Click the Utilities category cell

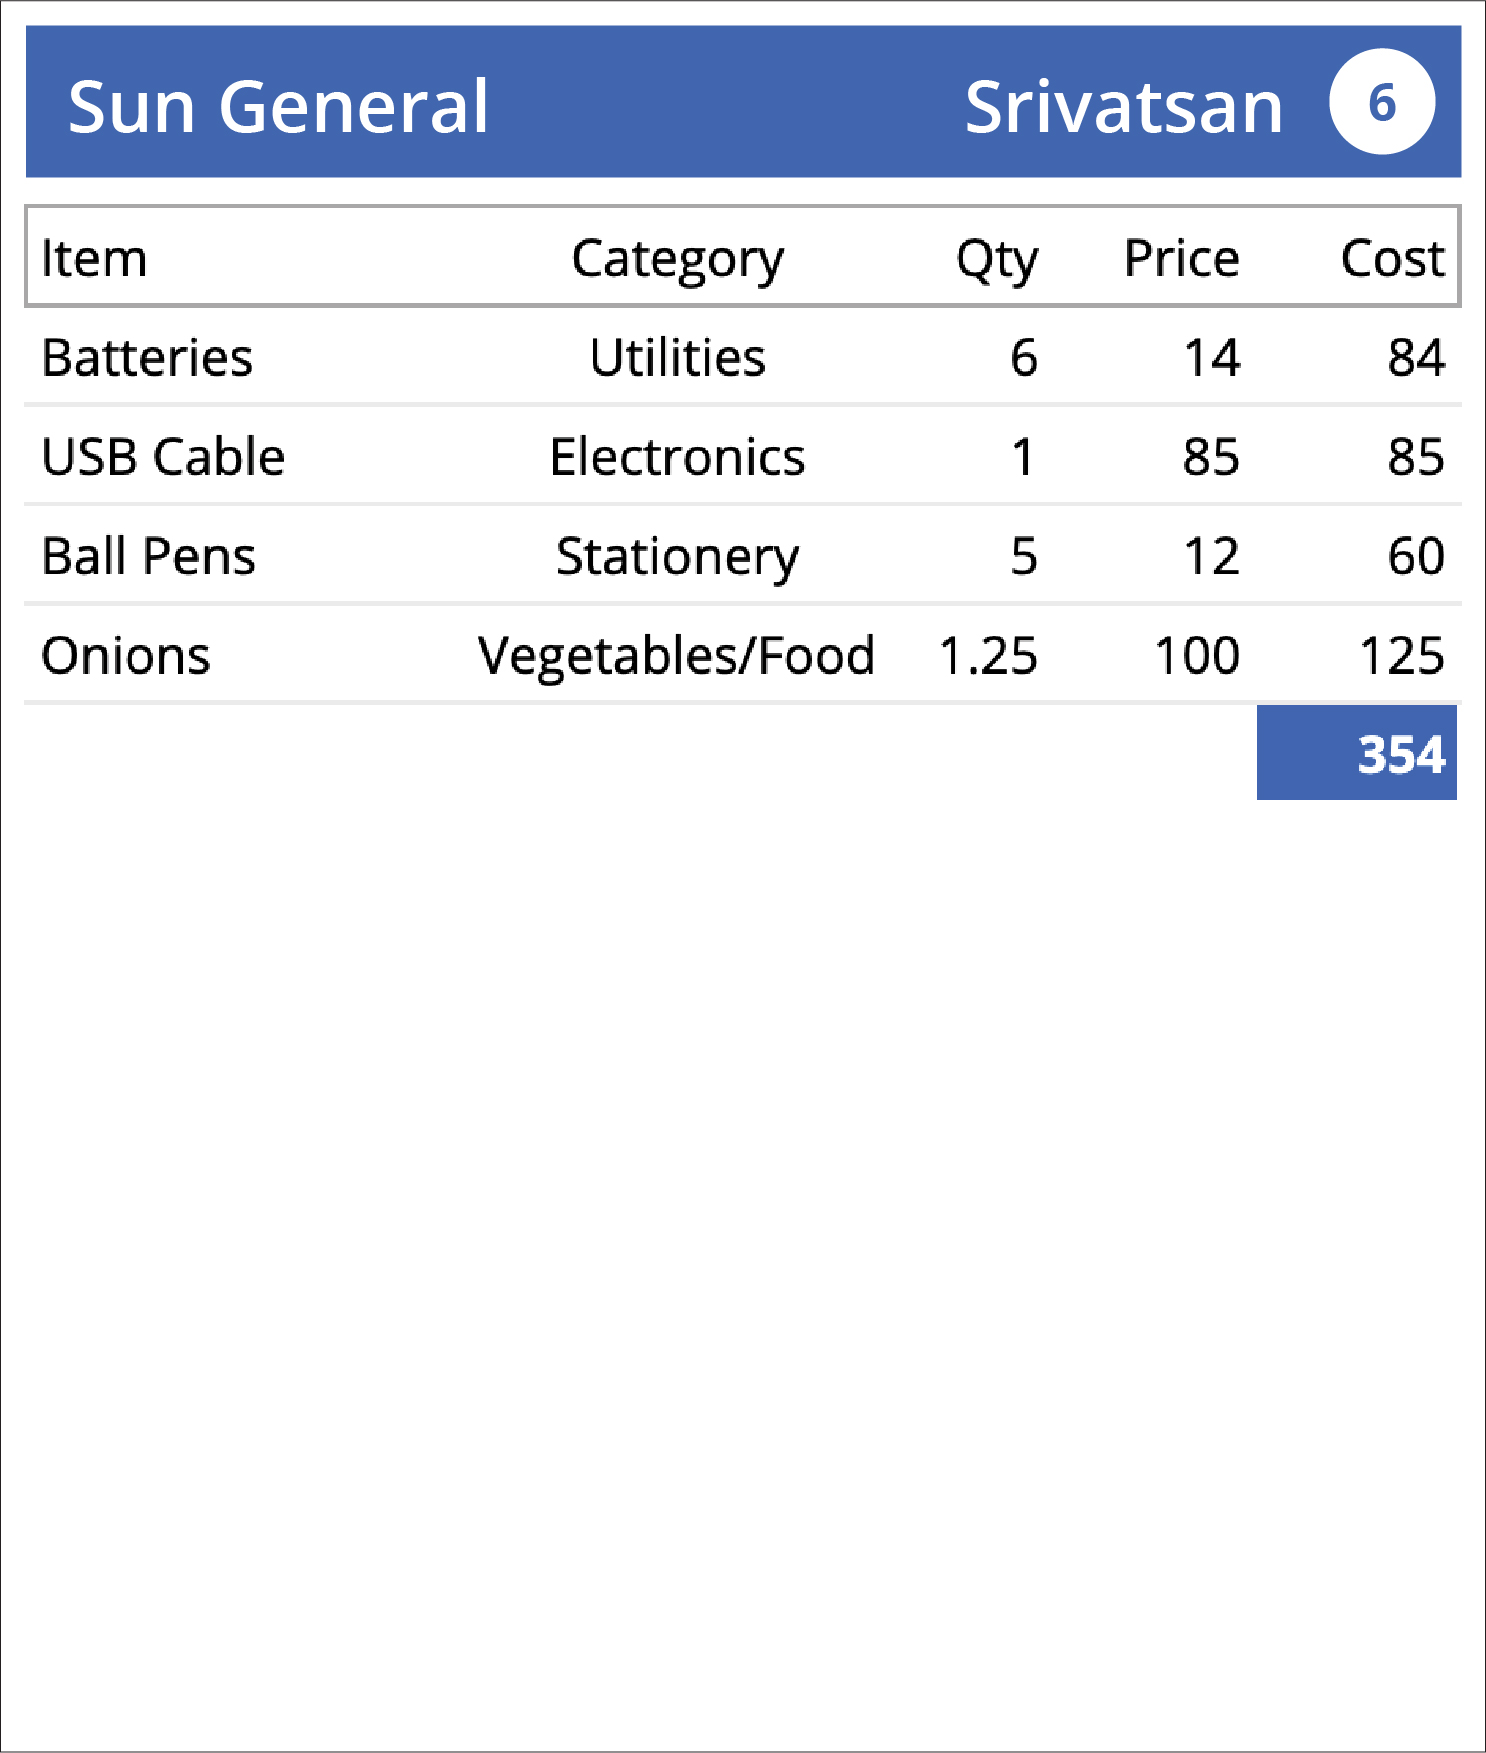(x=678, y=357)
